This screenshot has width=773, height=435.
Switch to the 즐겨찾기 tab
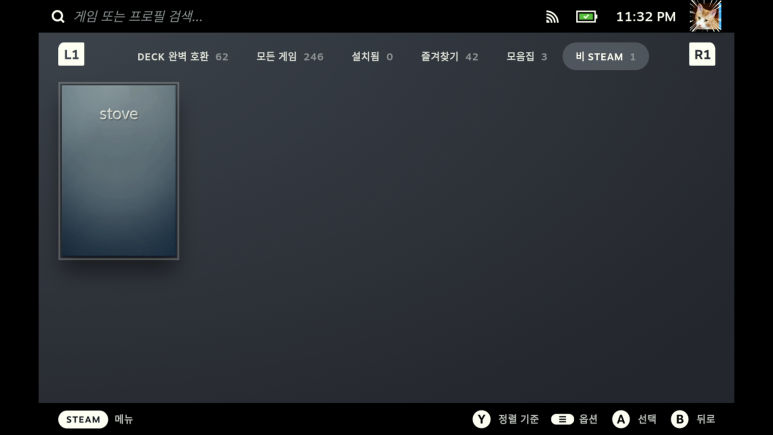tap(449, 57)
